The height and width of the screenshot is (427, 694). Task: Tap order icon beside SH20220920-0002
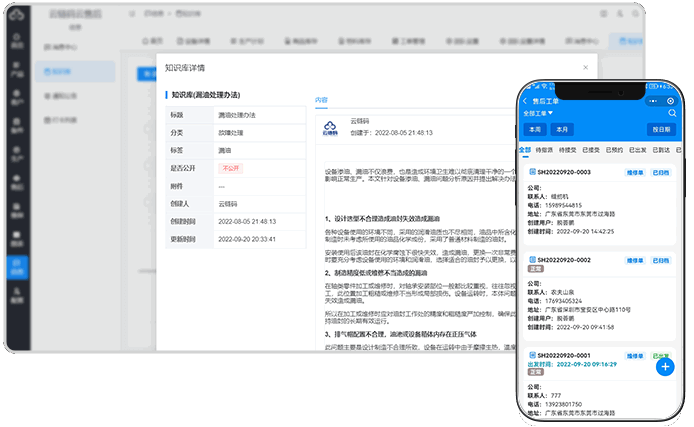(x=530, y=260)
